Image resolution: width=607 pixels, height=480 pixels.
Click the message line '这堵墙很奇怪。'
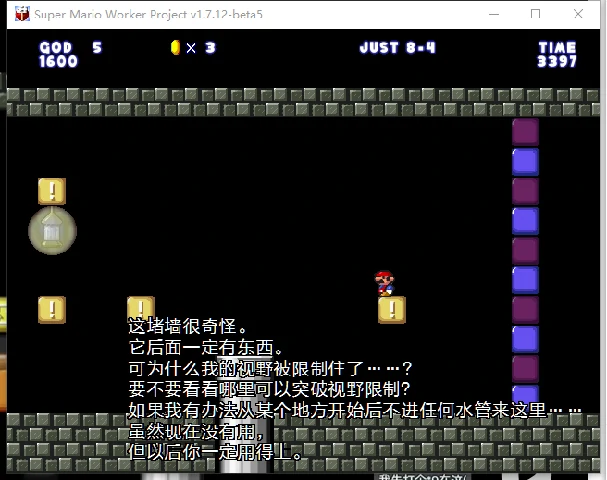(x=187, y=326)
